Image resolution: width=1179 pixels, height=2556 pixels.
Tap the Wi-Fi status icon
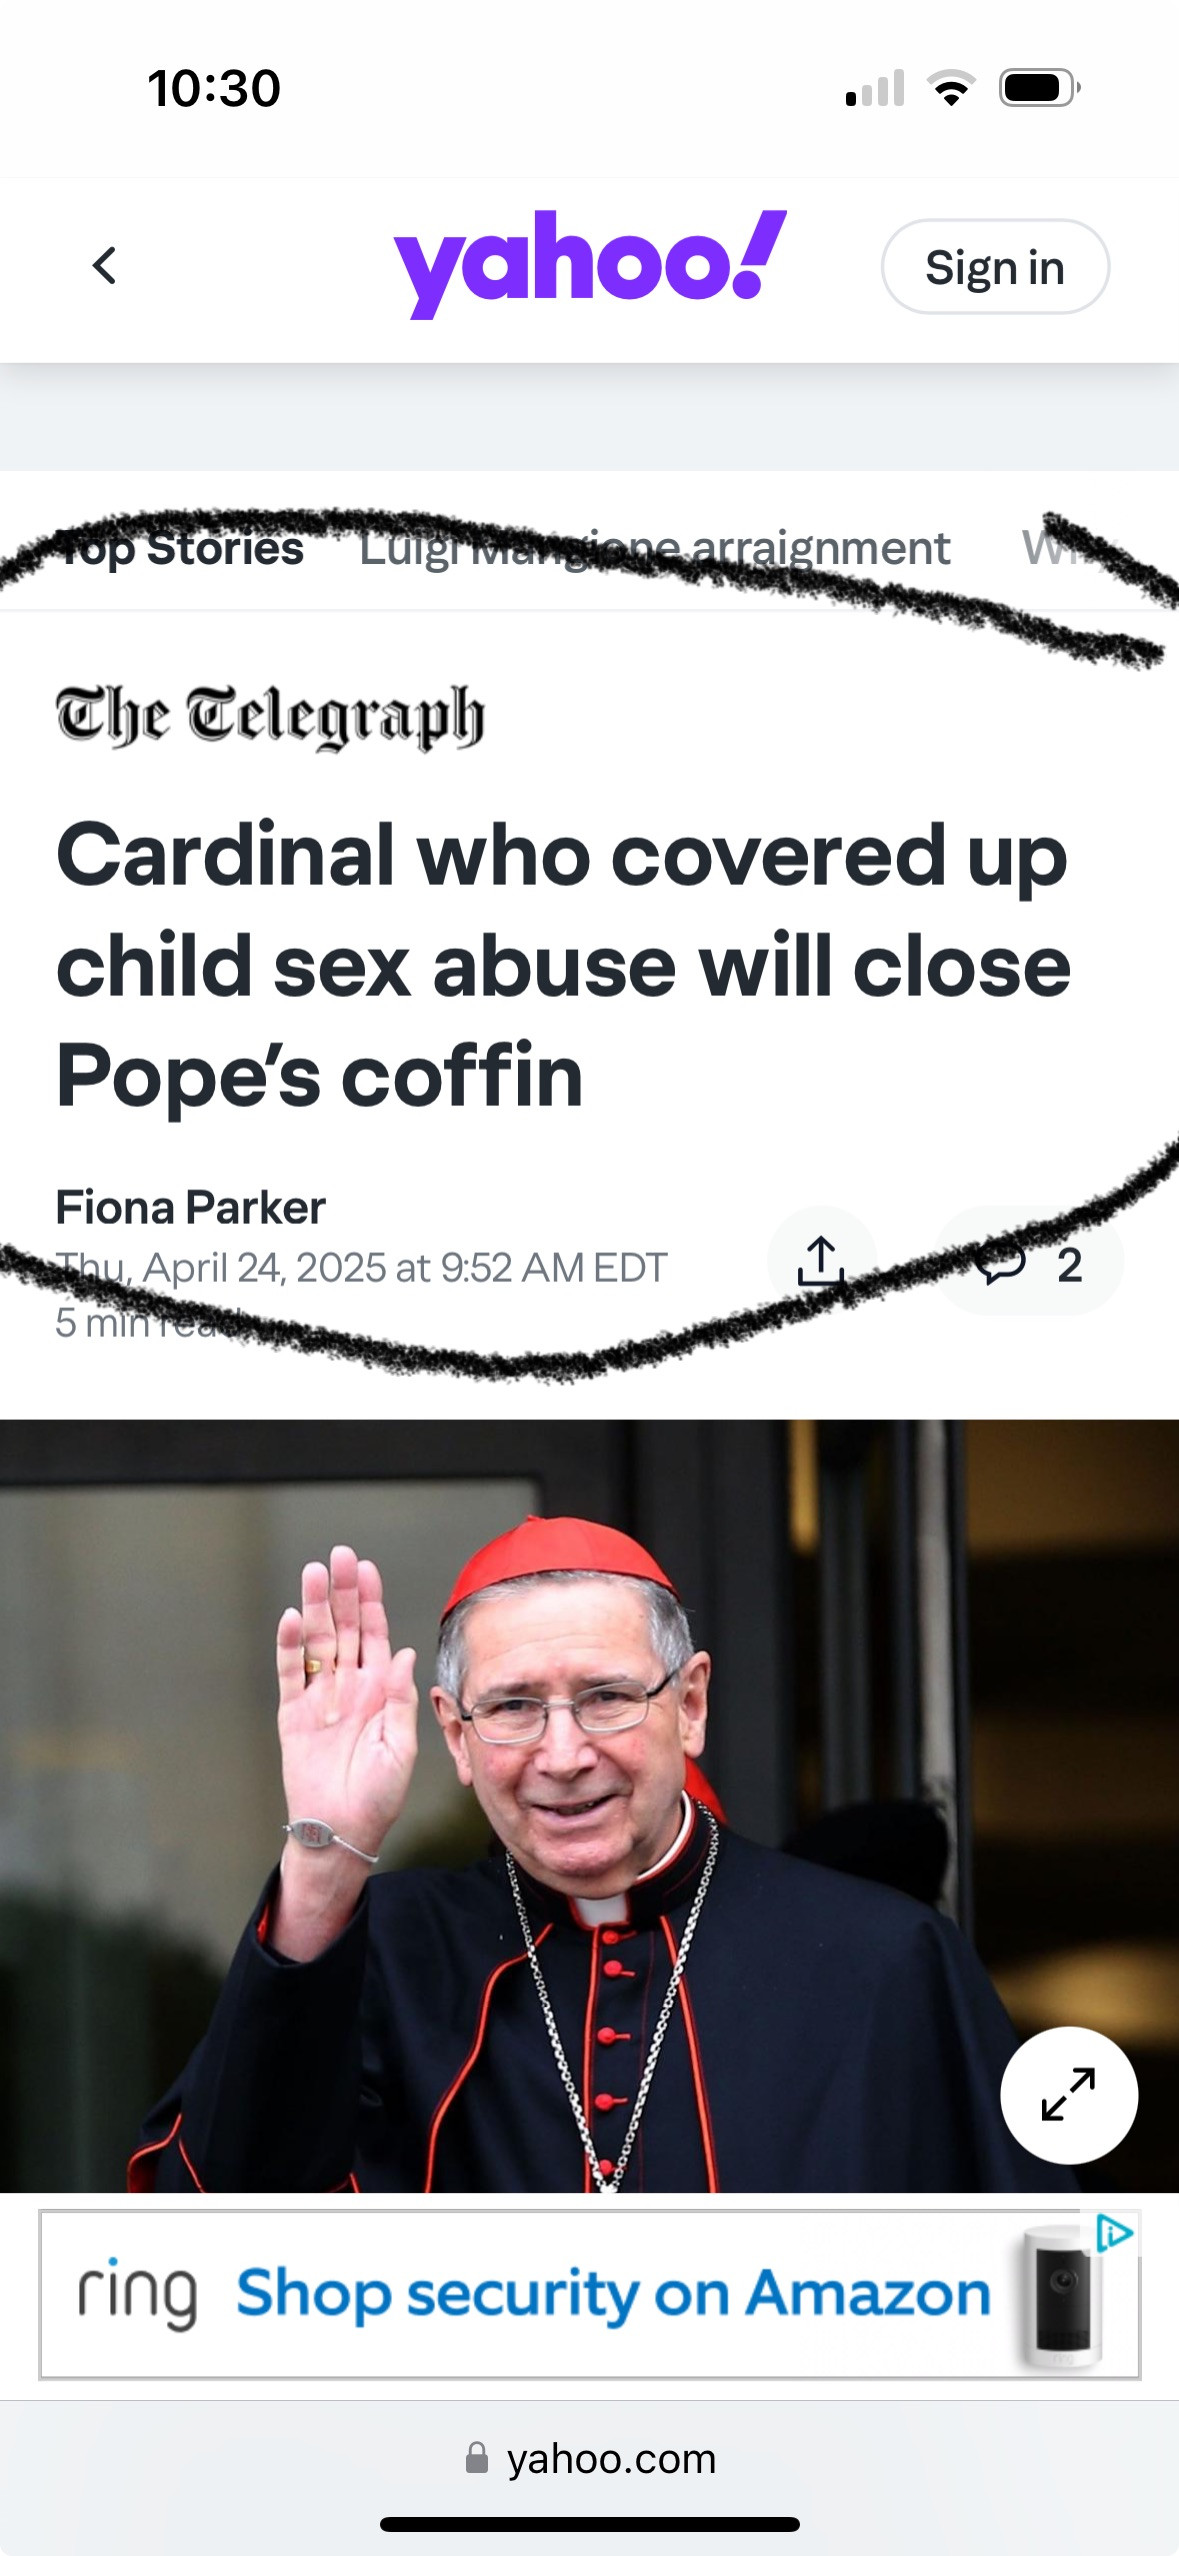pos(952,88)
